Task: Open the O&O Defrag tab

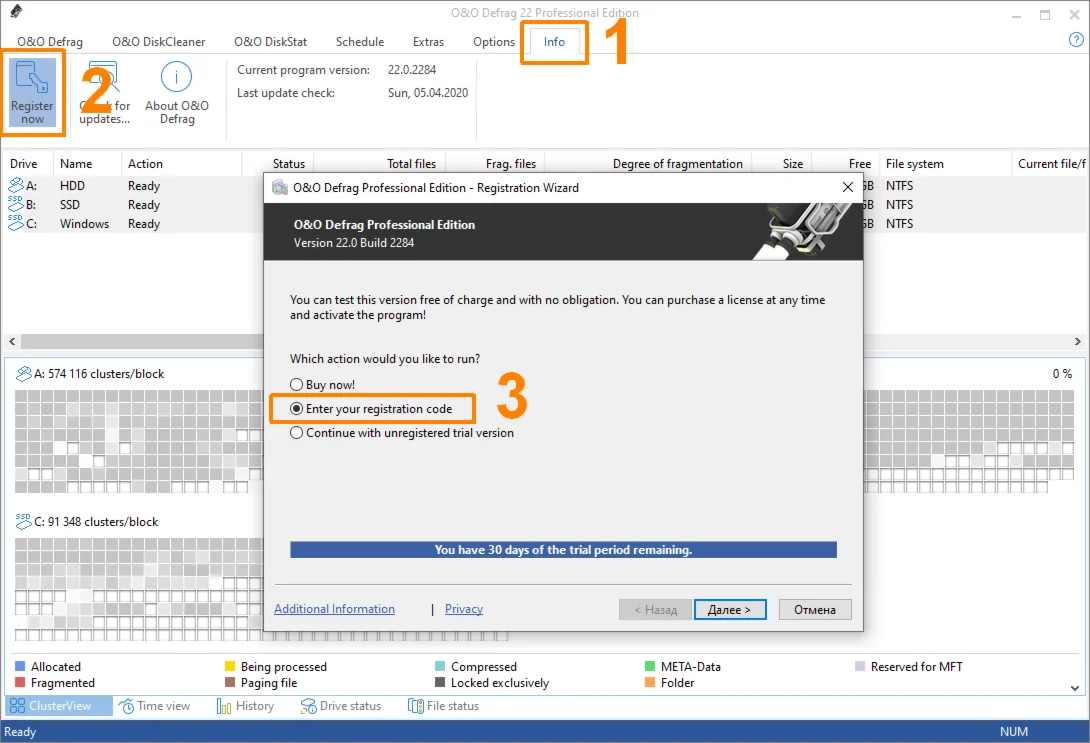Action: coord(50,42)
